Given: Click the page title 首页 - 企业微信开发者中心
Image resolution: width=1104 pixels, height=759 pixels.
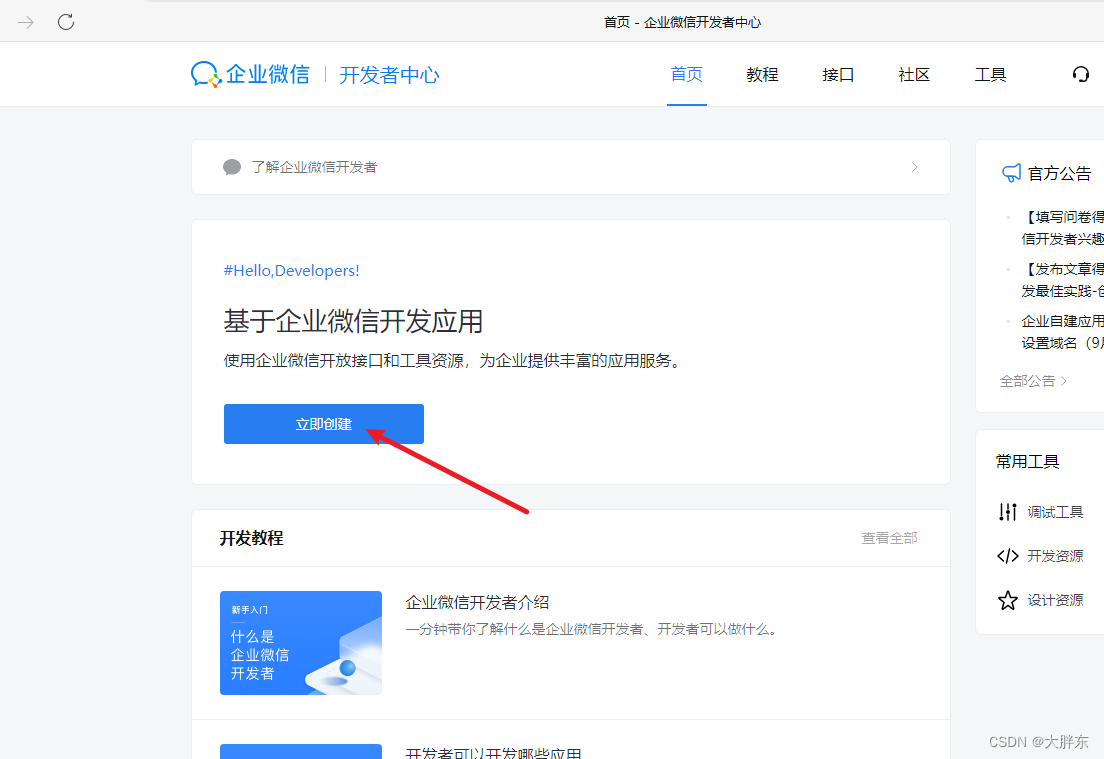Looking at the screenshot, I should tap(682, 23).
